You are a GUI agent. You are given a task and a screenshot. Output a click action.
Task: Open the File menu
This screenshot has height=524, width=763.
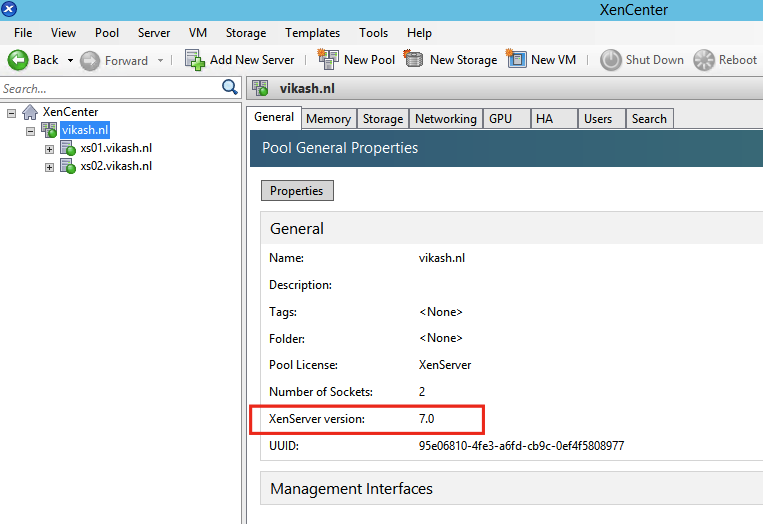point(23,33)
